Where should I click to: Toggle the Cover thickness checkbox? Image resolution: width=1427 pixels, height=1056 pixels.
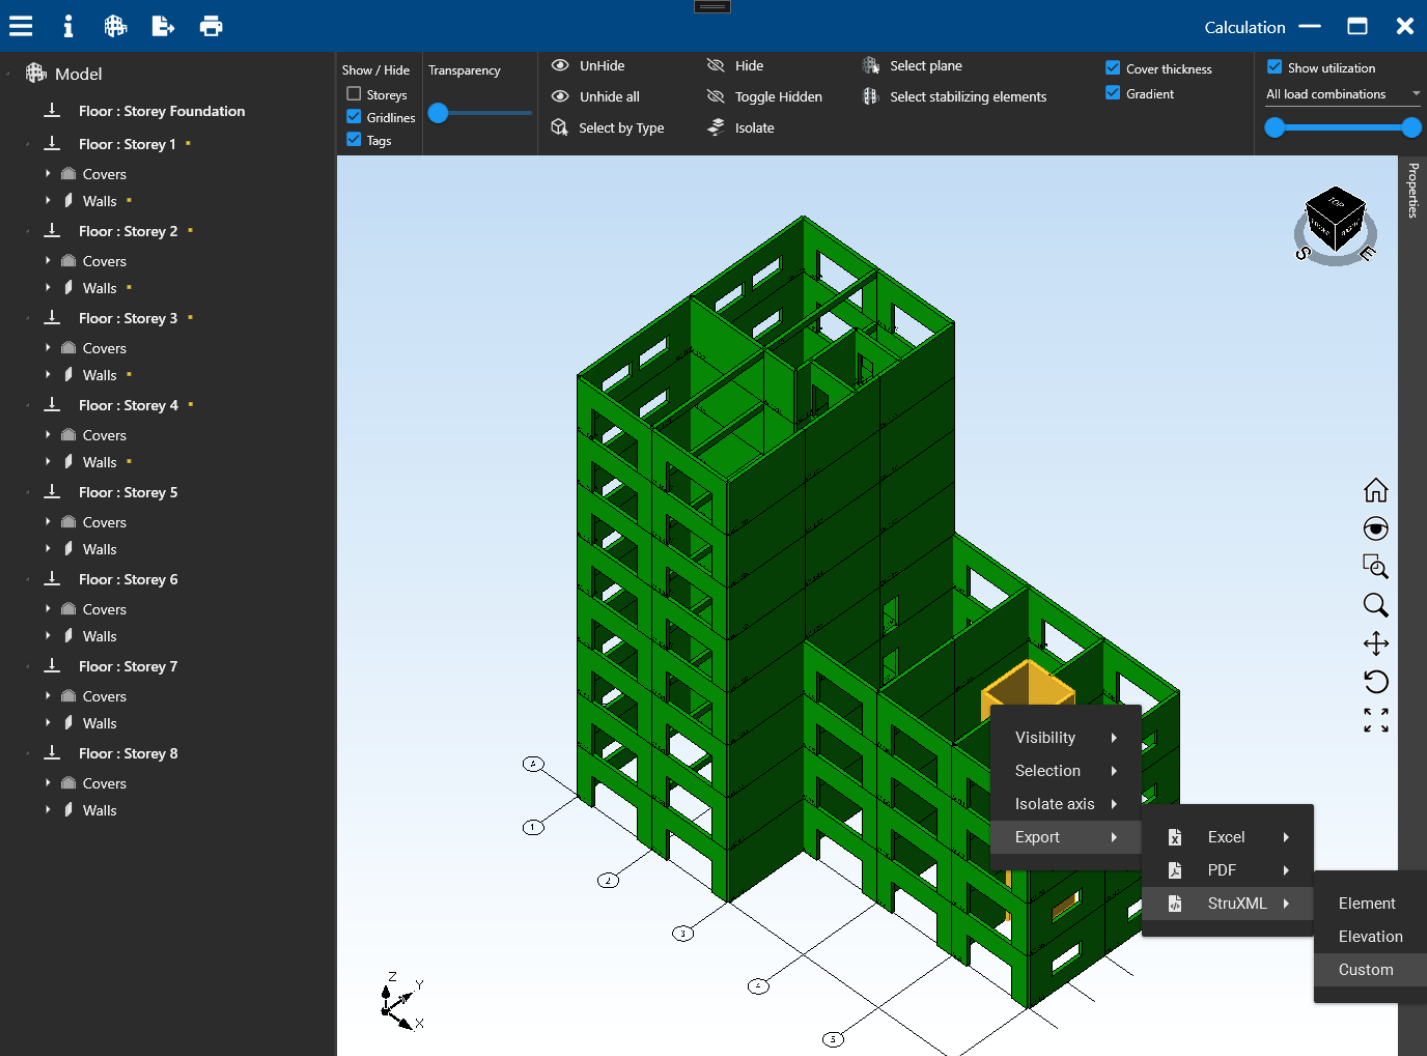(1113, 68)
